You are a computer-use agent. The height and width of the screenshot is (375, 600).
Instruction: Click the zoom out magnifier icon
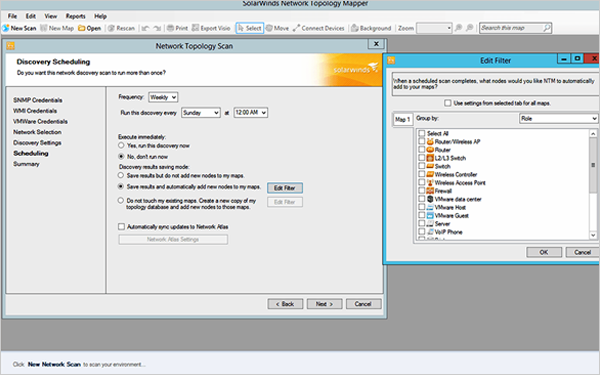470,28
